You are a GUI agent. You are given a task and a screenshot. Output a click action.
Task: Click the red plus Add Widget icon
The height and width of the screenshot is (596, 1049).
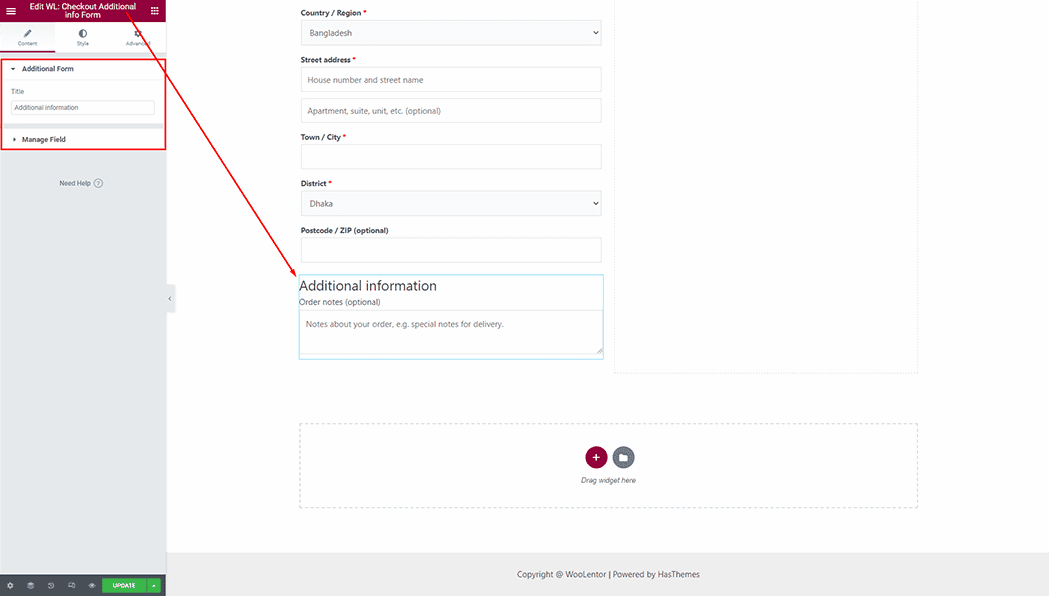click(596, 457)
